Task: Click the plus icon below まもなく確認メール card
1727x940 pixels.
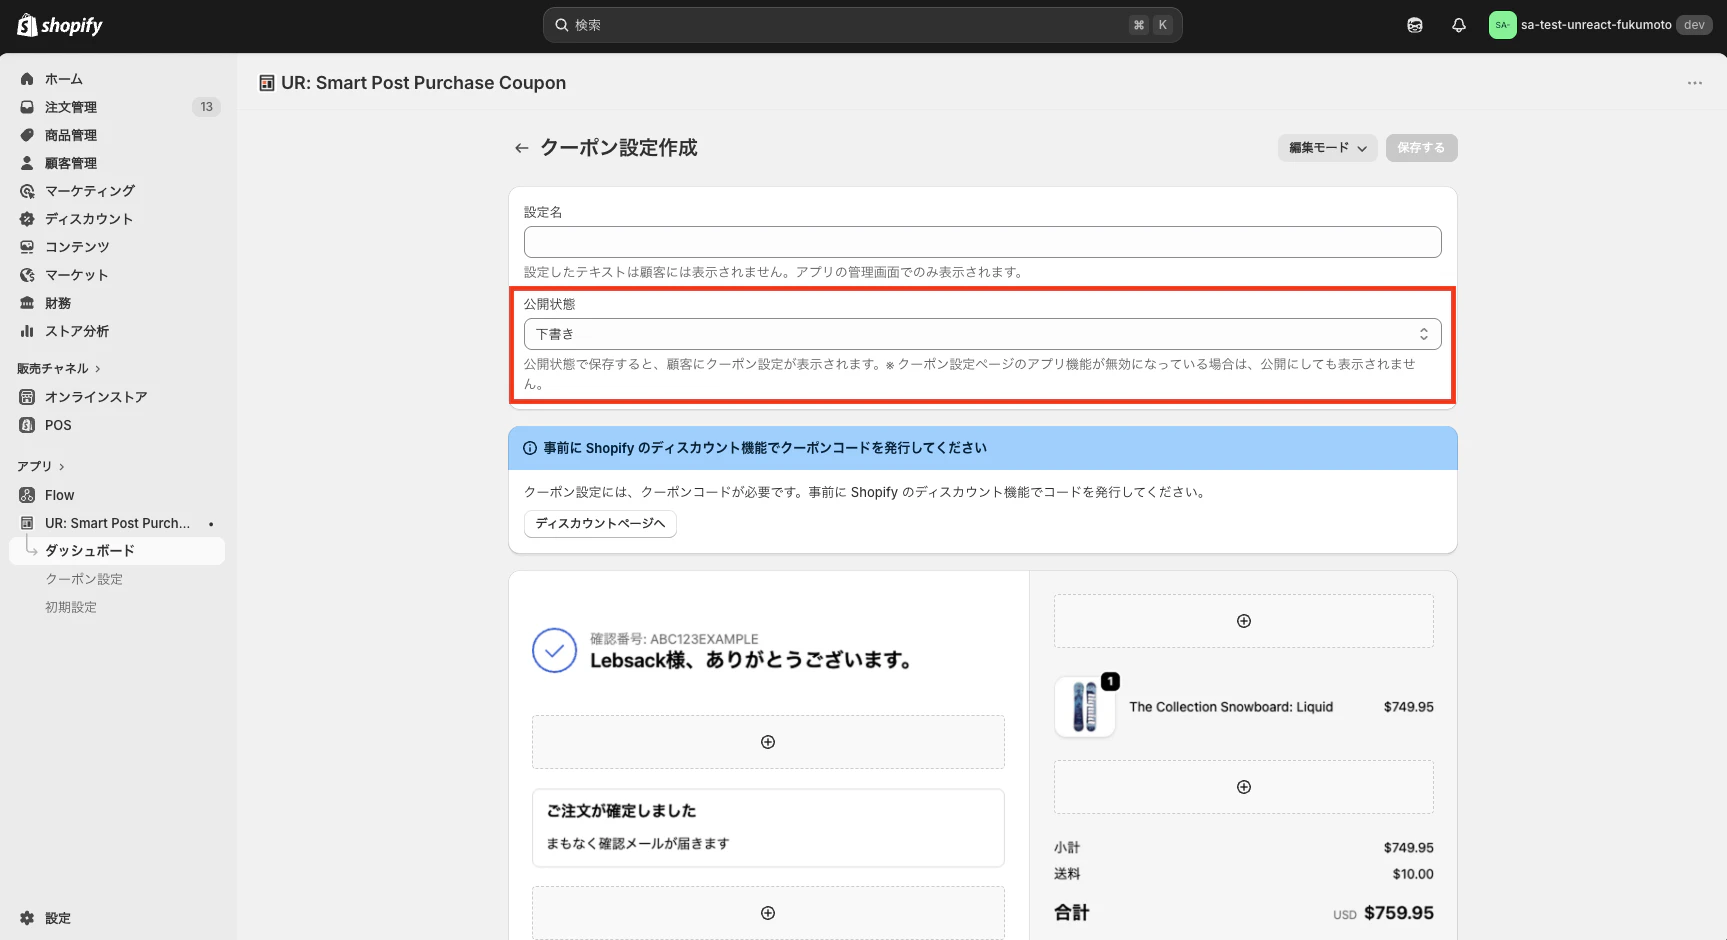Action: pyautogui.click(x=768, y=913)
